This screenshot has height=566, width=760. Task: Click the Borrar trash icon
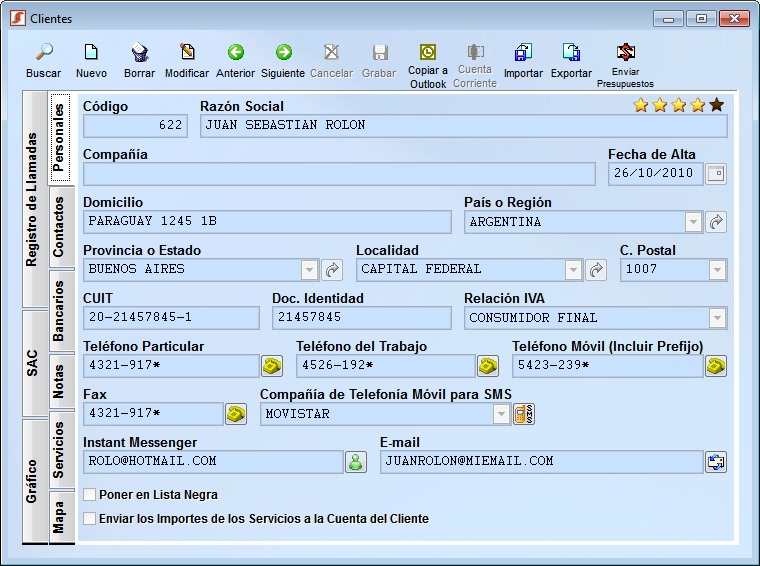click(139, 53)
